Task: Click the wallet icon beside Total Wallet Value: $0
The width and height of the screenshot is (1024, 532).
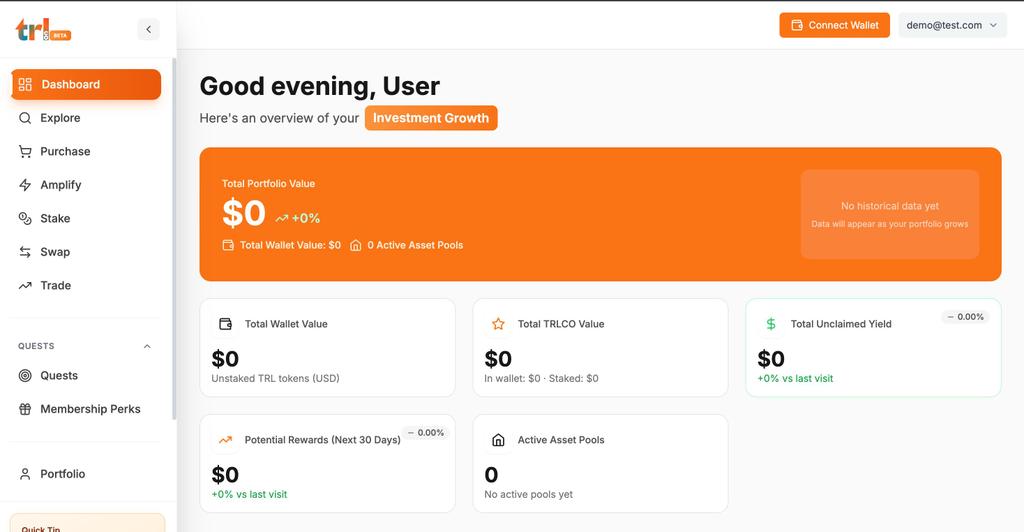Action: pyautogui.click(x=228, y=245)
